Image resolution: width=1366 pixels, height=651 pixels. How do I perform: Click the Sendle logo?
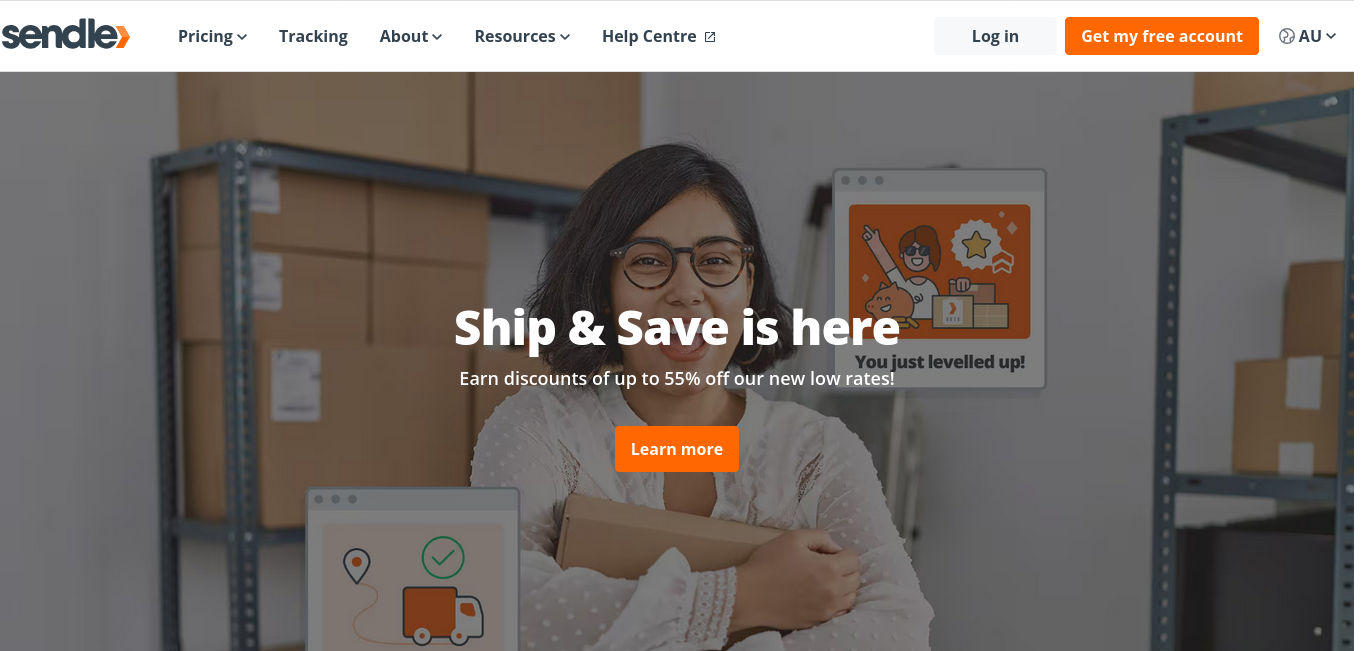[x=66, y=36]
